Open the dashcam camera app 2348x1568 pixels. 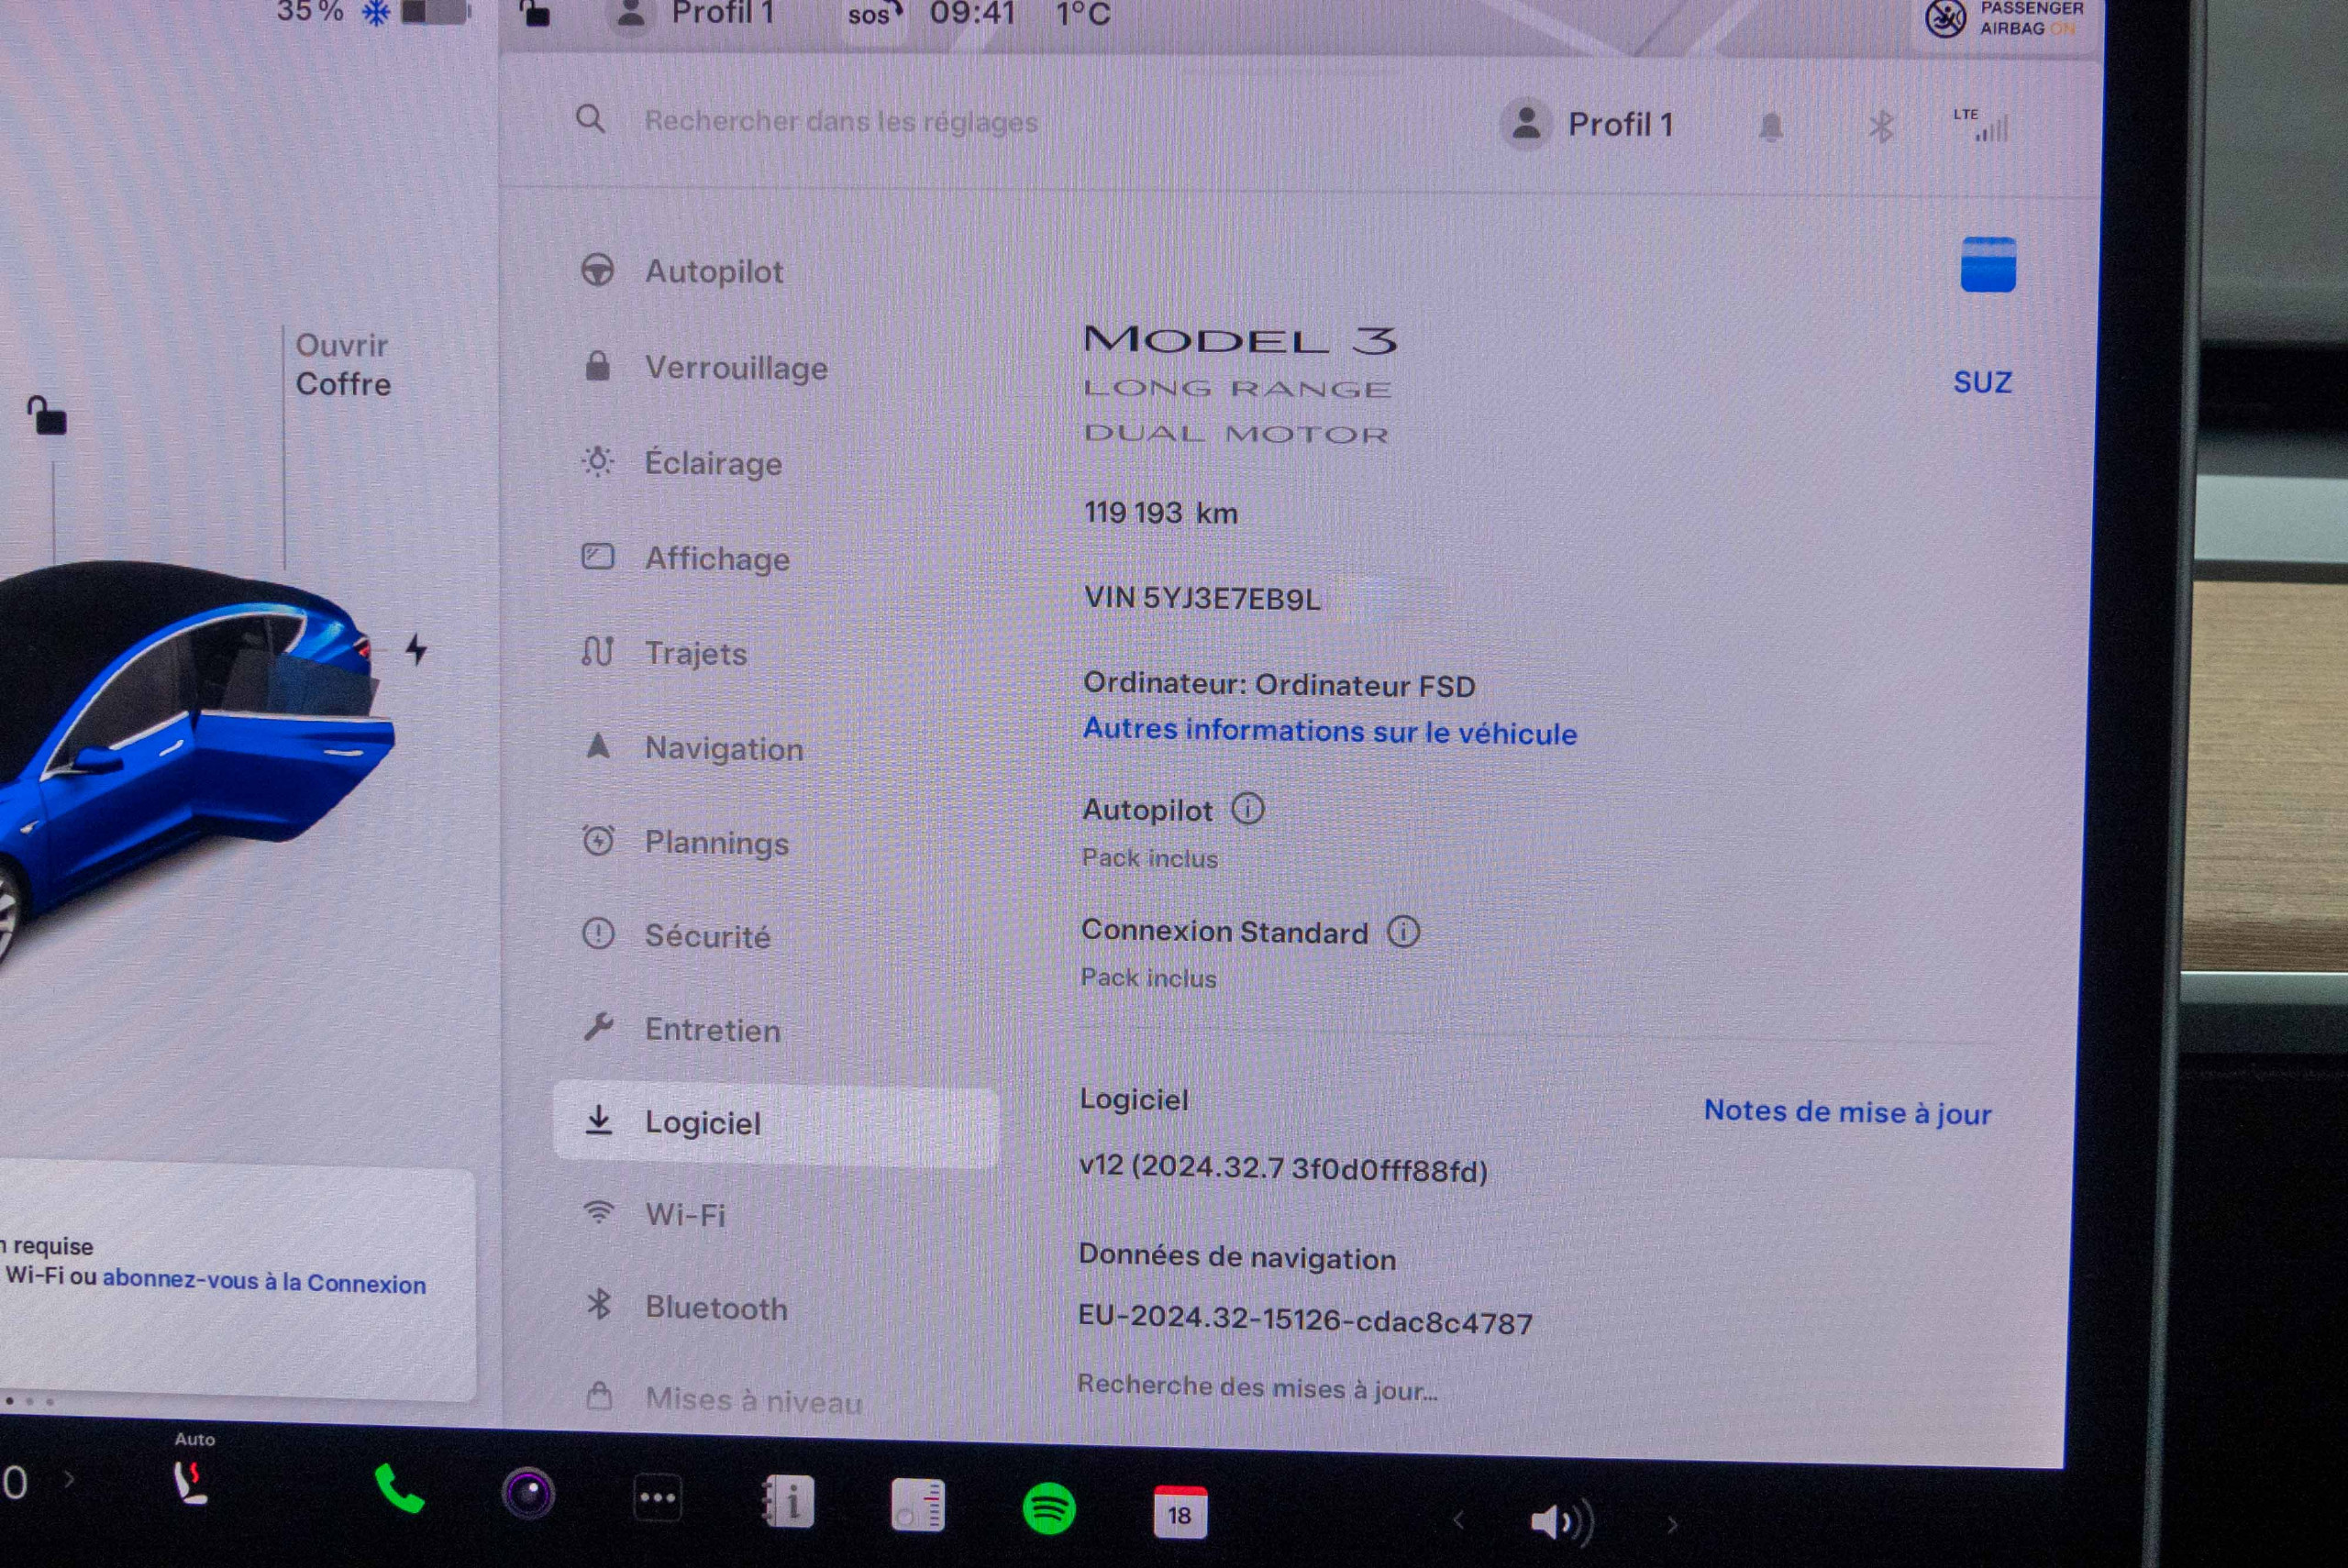[x=528, y=1495]
